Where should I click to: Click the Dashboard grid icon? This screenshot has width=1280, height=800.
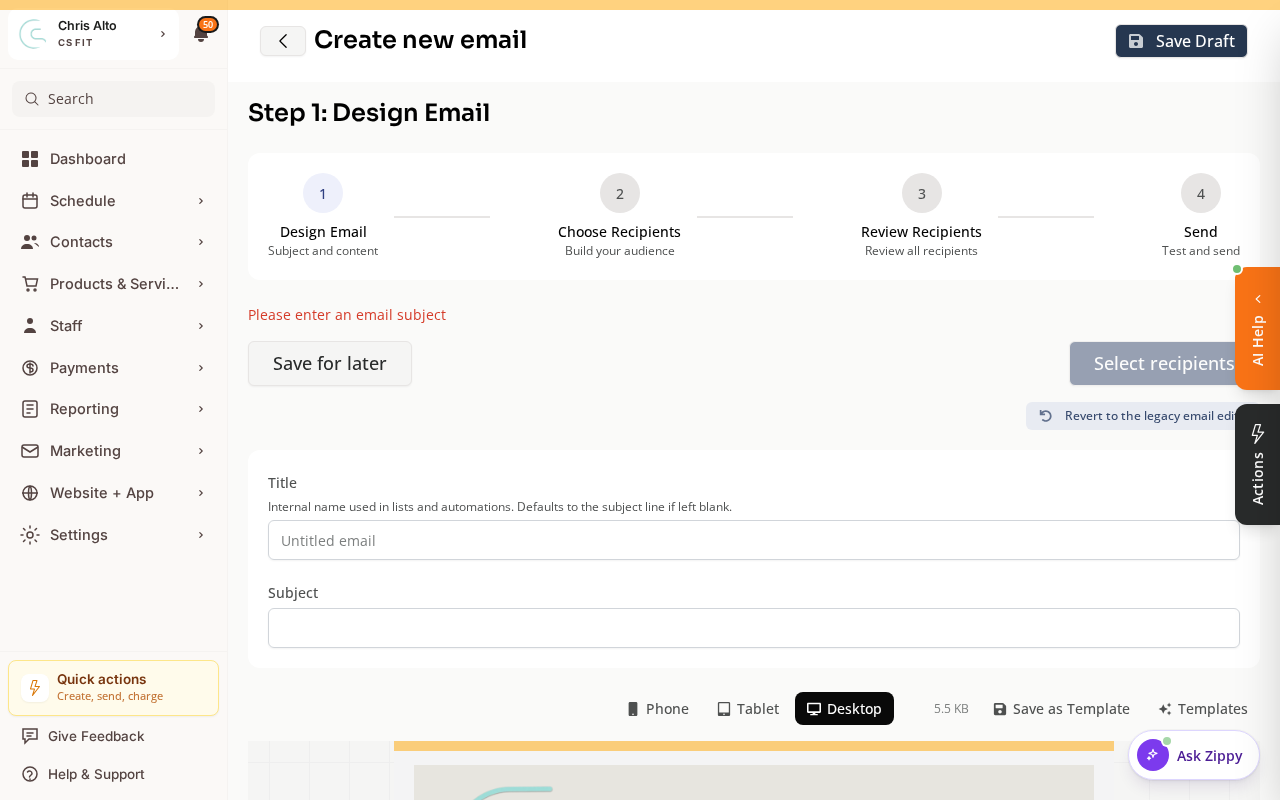(x=30, y=159)
